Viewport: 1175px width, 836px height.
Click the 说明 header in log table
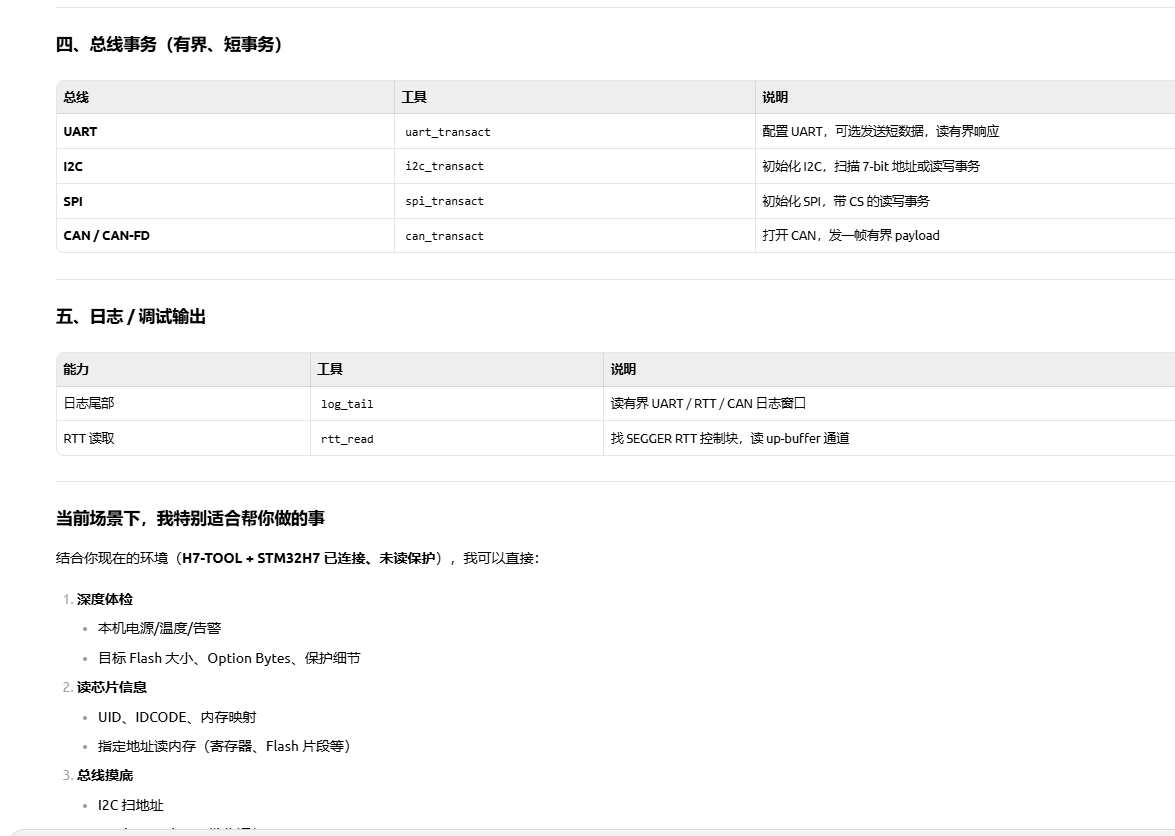623,369
